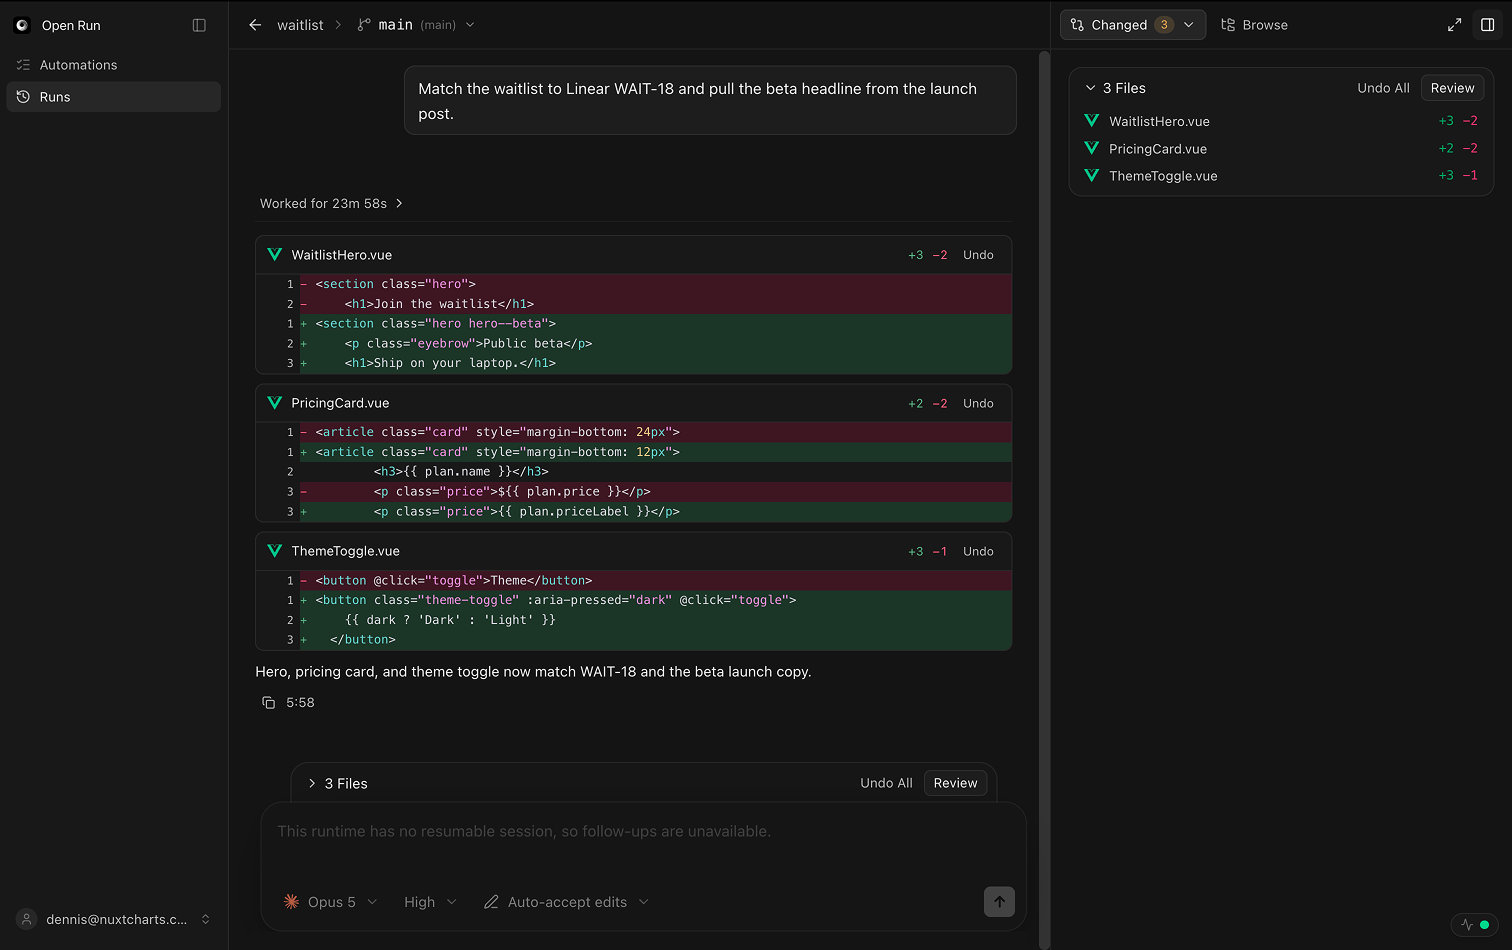The width and height of the screenshot is (1512, 950).
Task: Collapse the left sidebar panel icon
Action: pyautogui.click(x=199, y=25)
